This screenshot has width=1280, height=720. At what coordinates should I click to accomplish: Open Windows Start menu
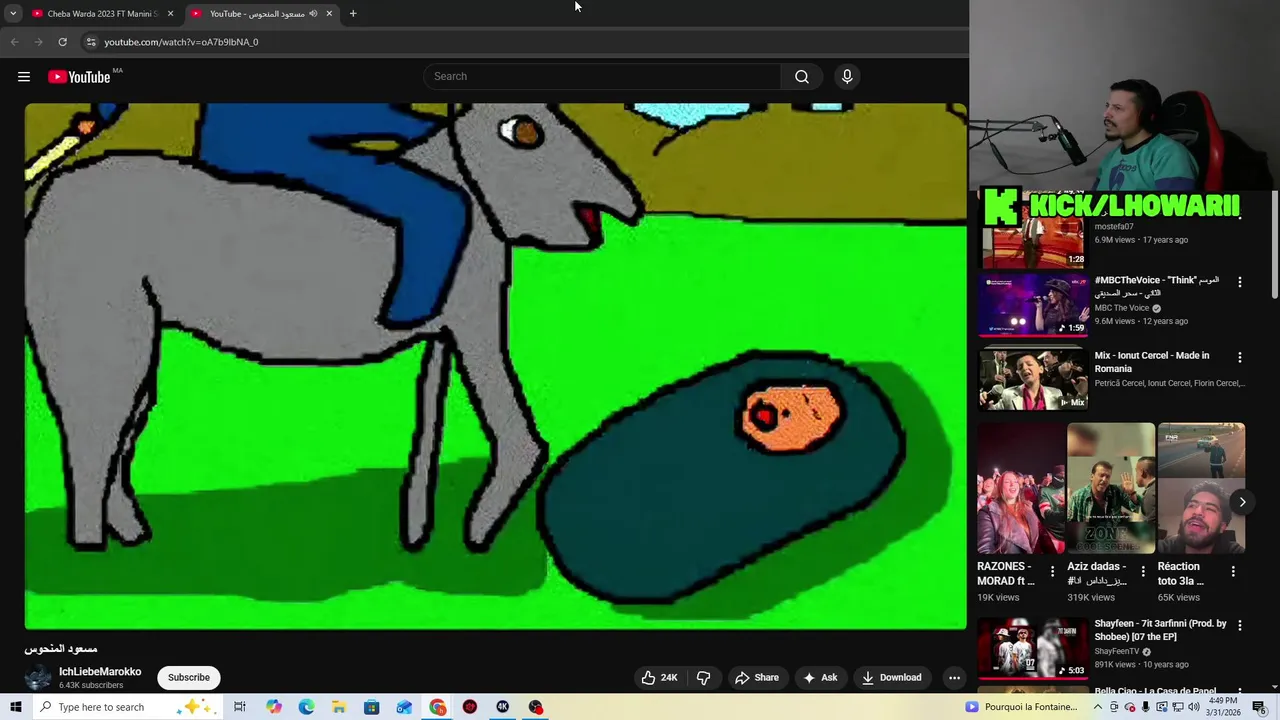15,707
